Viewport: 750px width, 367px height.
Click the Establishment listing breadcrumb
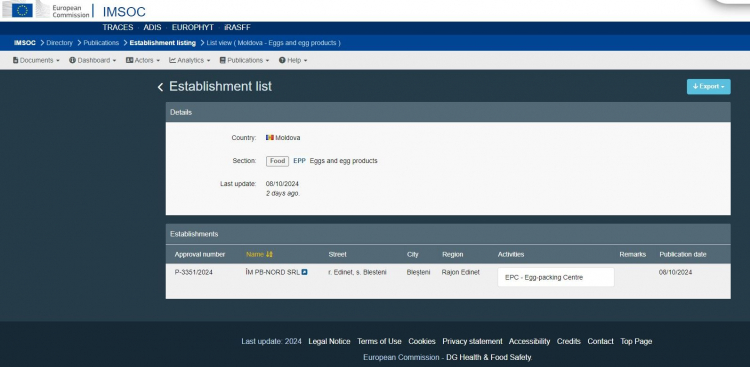click(163, 43)
